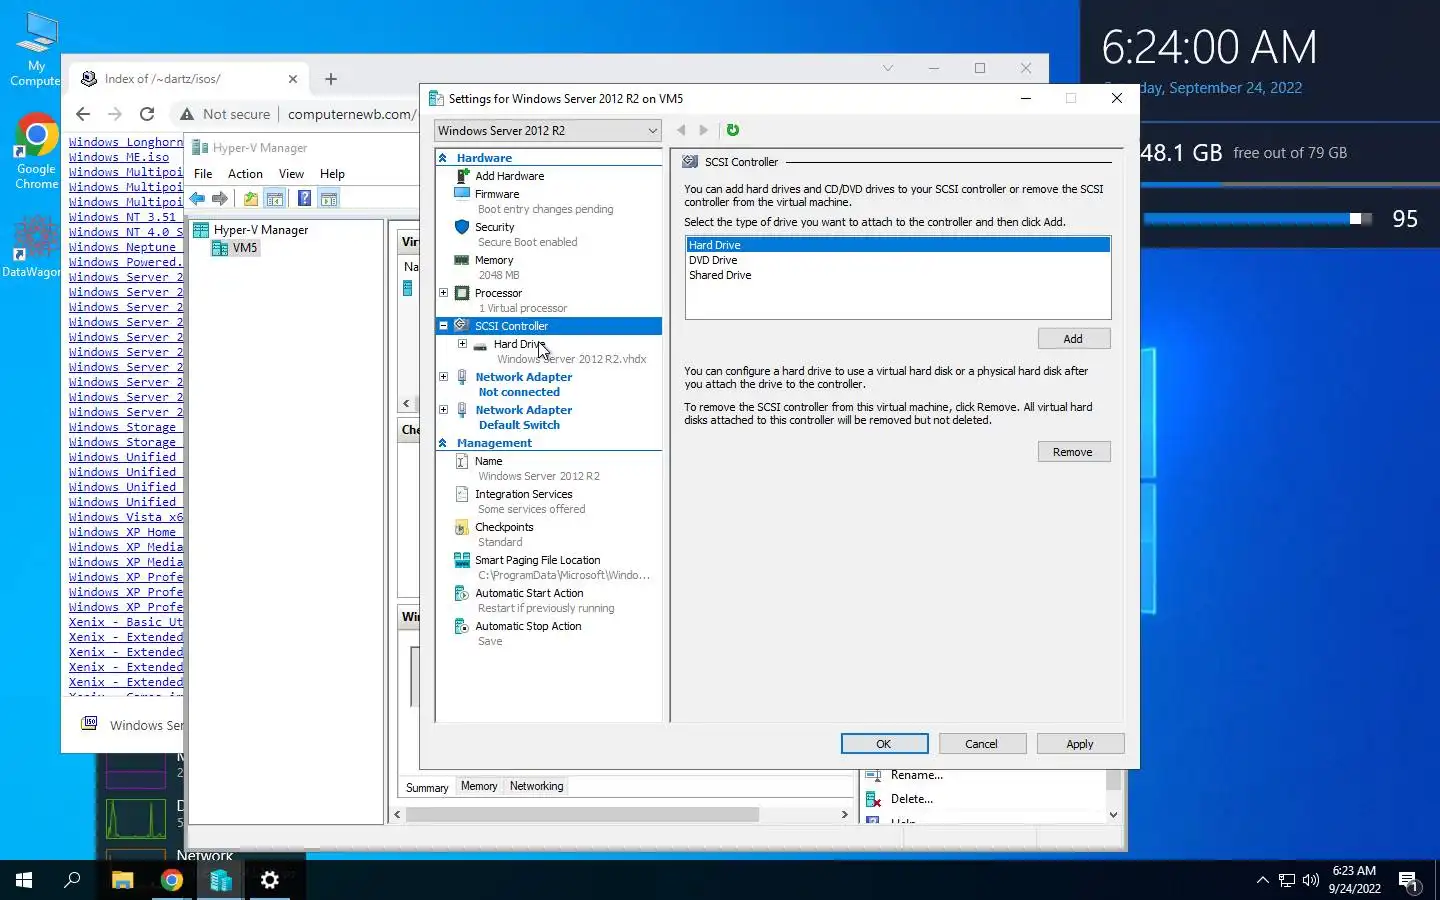
Task: Open Checkpoints settings
Action: point(504,527)
